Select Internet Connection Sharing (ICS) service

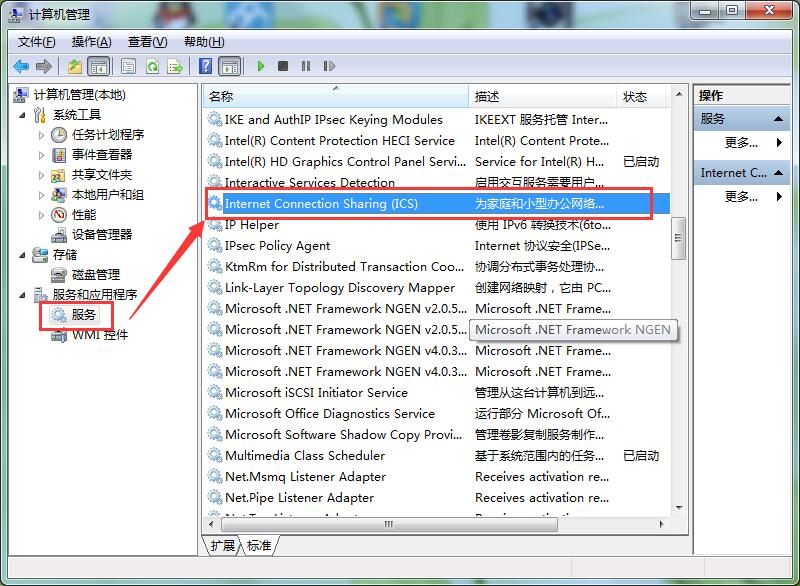click(437, 204)
